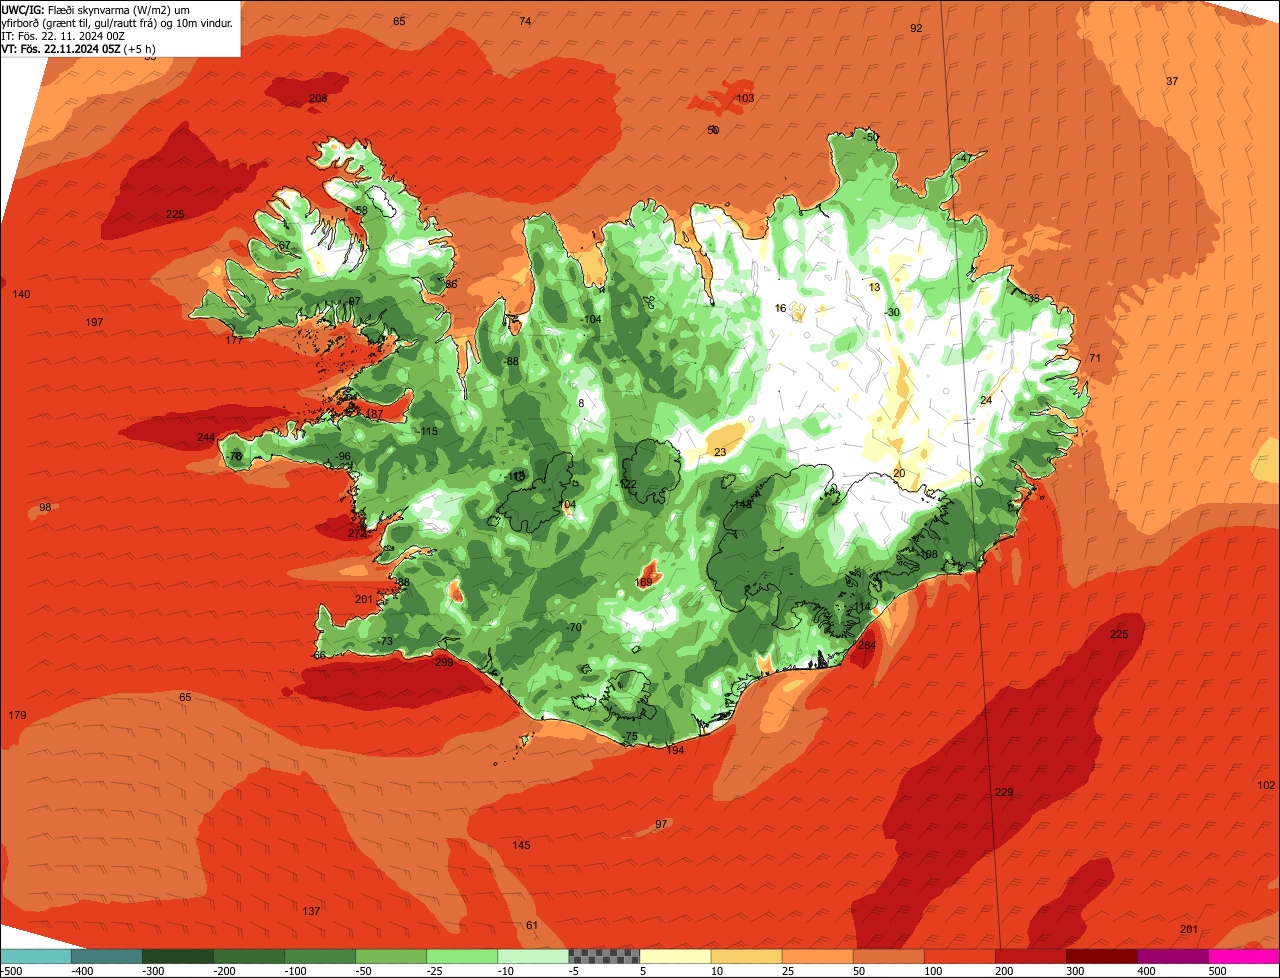Screen dimensions: 1280x978
Task: Click the map value '284' on the southeast coast
Action: point(867,646)
